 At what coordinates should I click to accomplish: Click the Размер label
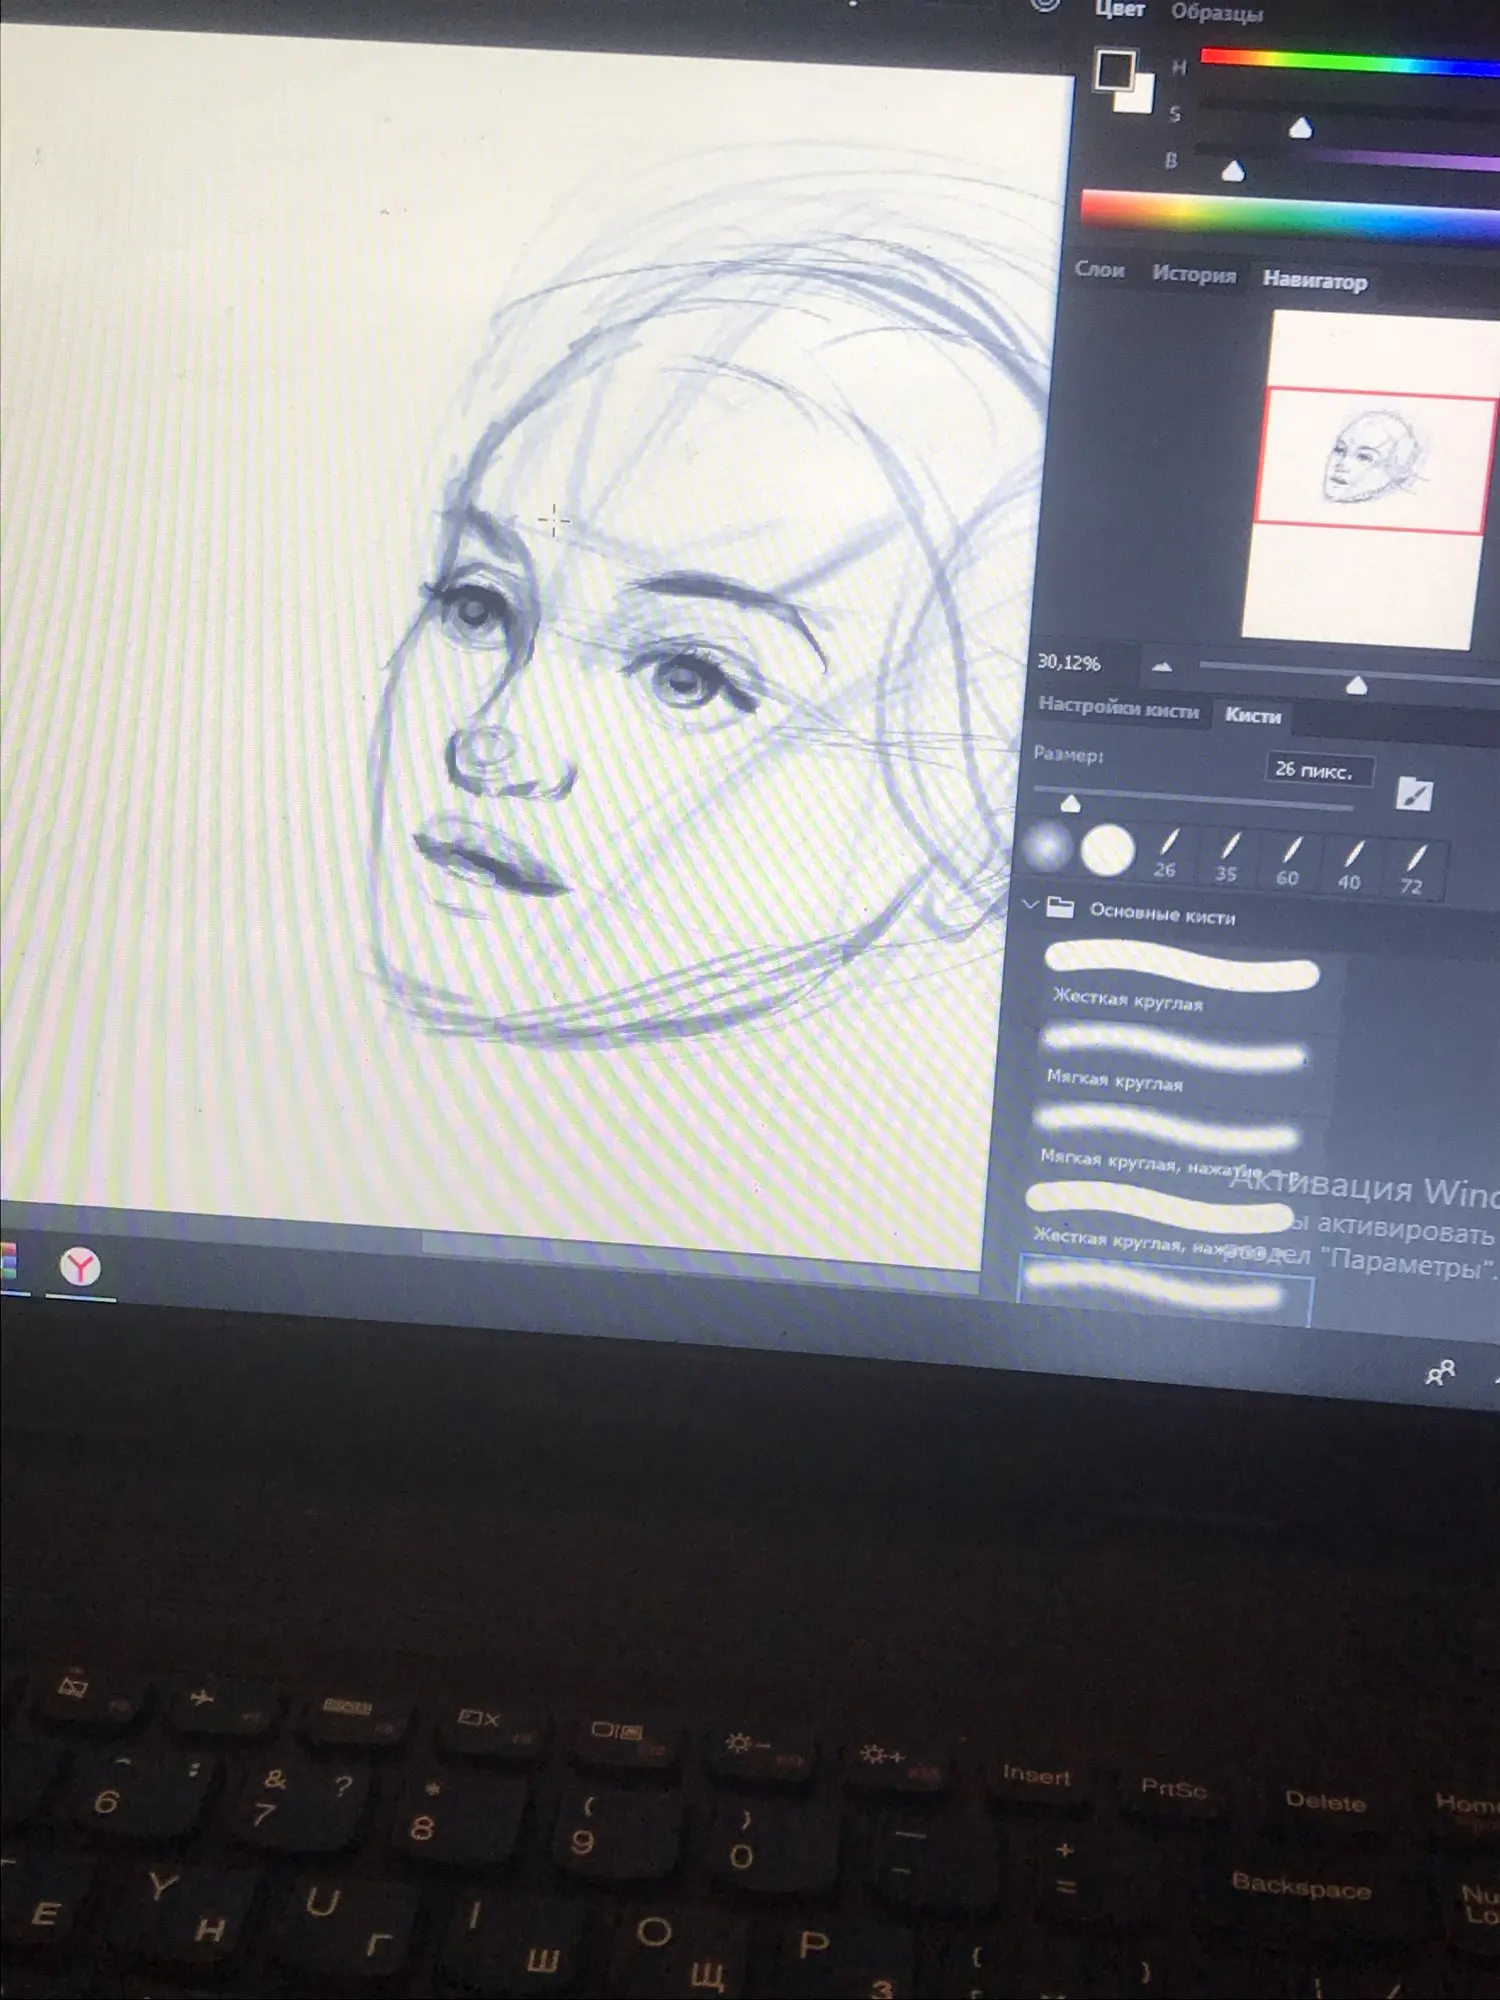(x=1068, y=754)
